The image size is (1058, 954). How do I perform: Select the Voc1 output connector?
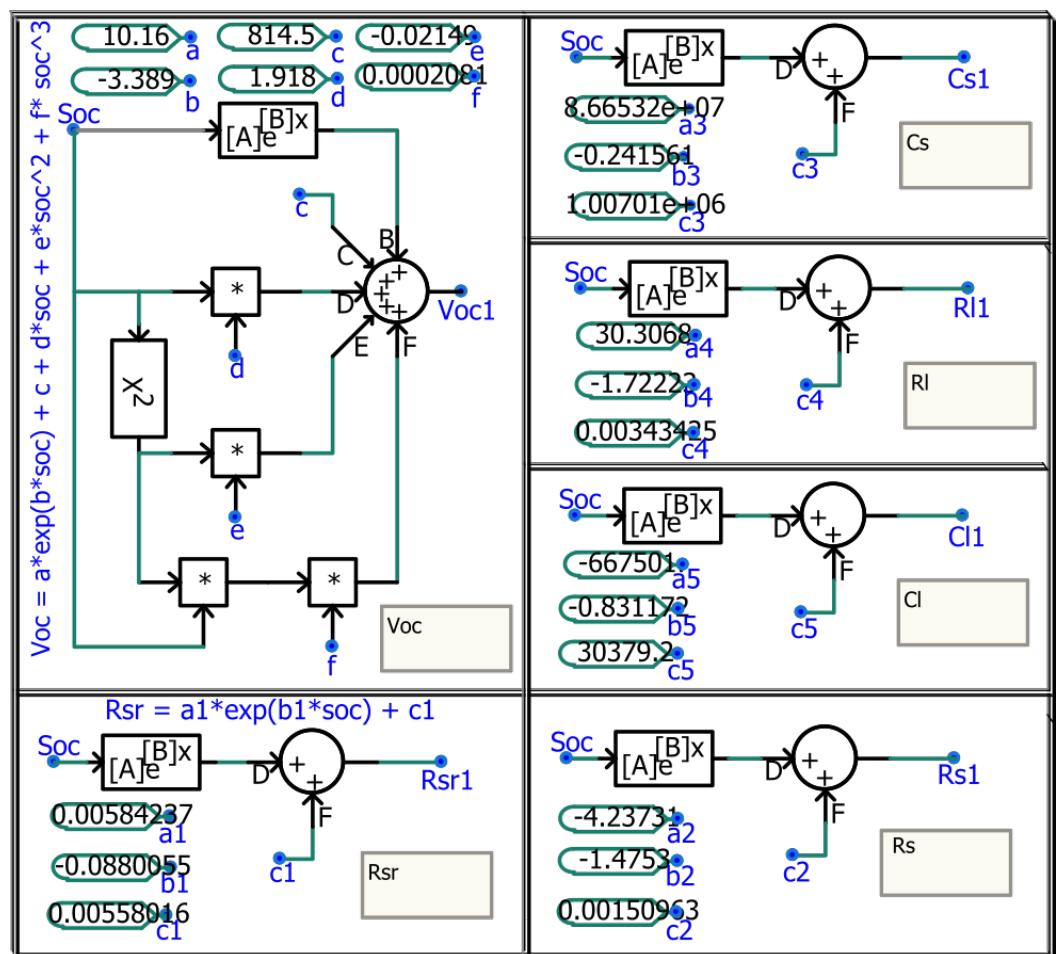[459, 289]
